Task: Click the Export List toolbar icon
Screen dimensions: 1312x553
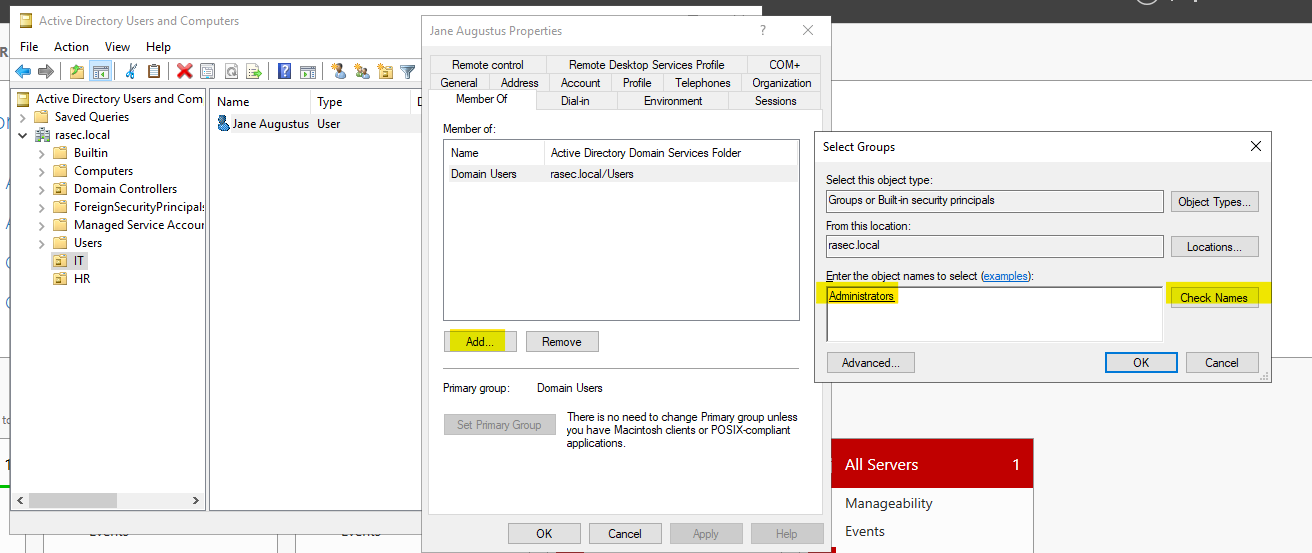Action: (254, 71)
